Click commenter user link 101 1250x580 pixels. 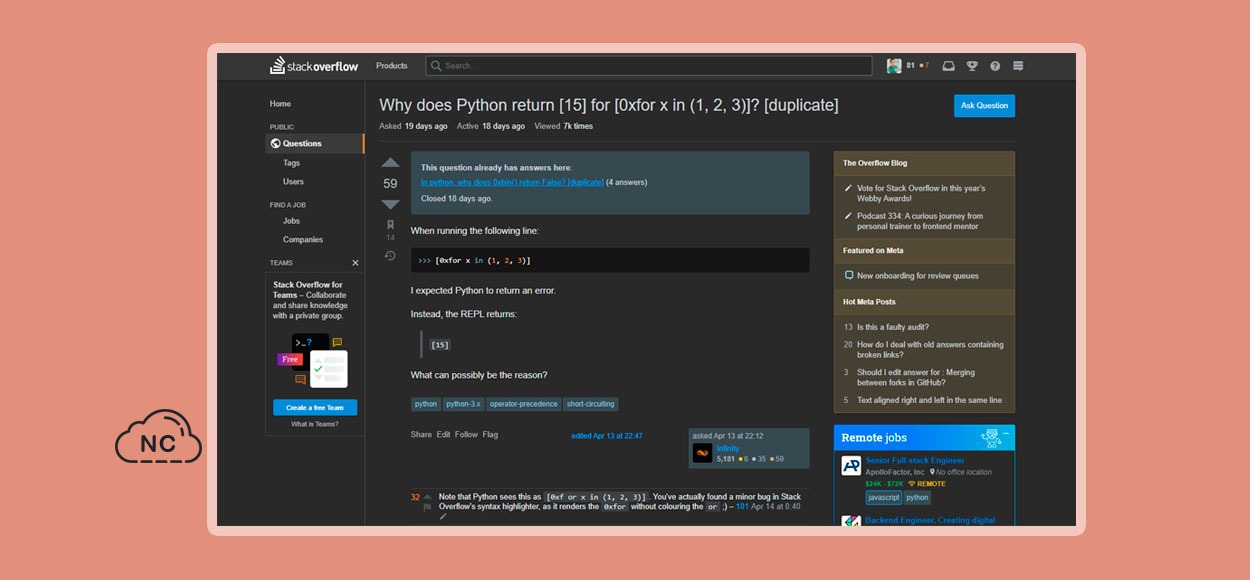click(x=742, y=507)
